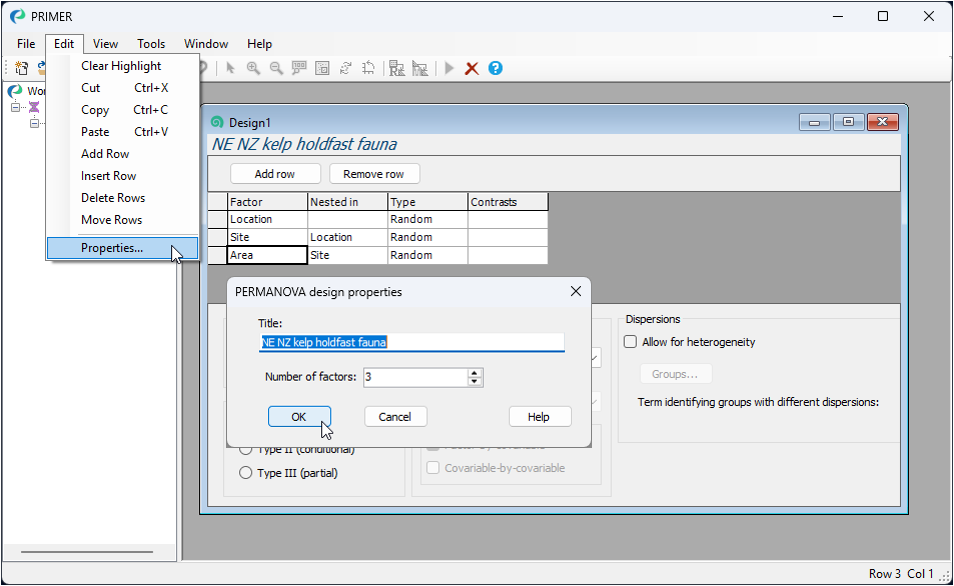Click the green run arrow toolbar icon
954x586 pixels.
(x=449, y=68)
